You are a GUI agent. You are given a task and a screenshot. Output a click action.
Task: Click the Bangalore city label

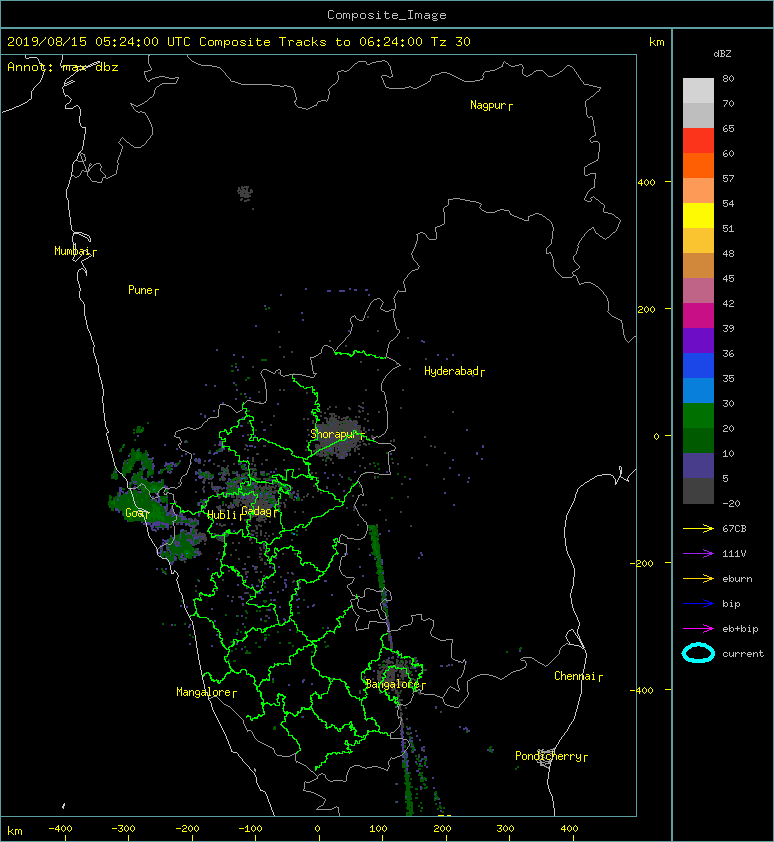pos(393,684)
